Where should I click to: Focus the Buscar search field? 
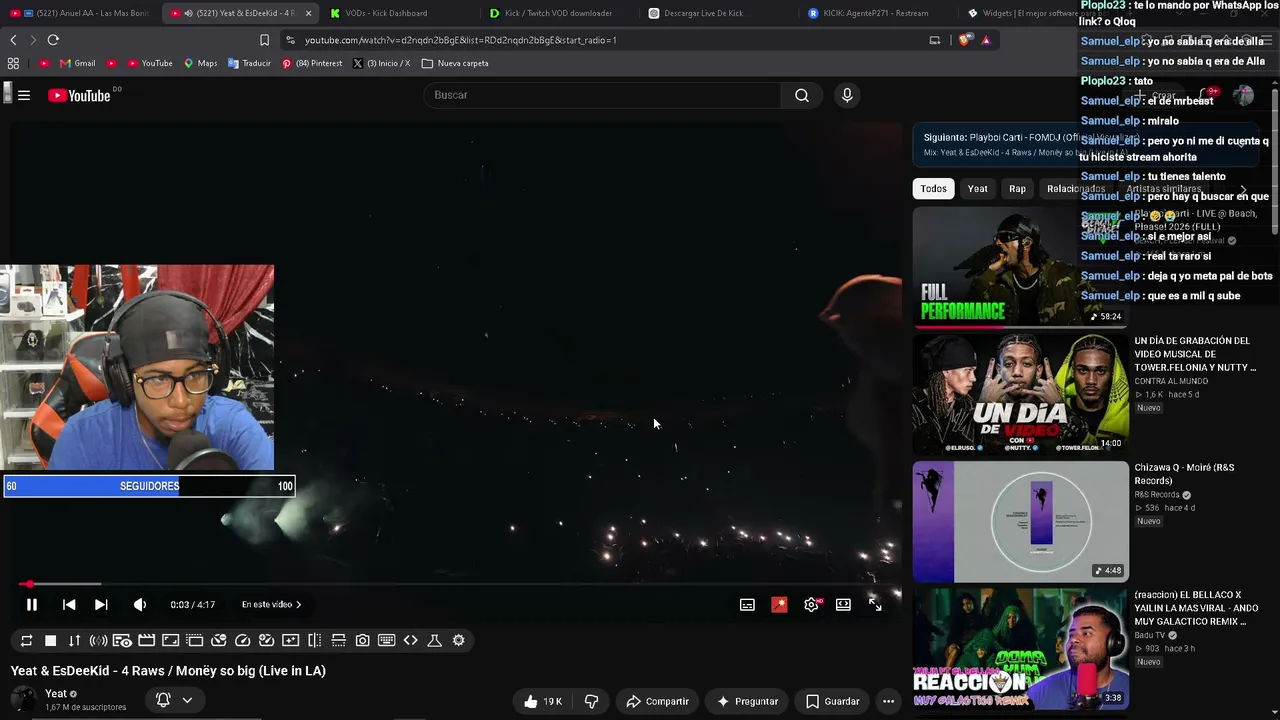click(603, 95)
